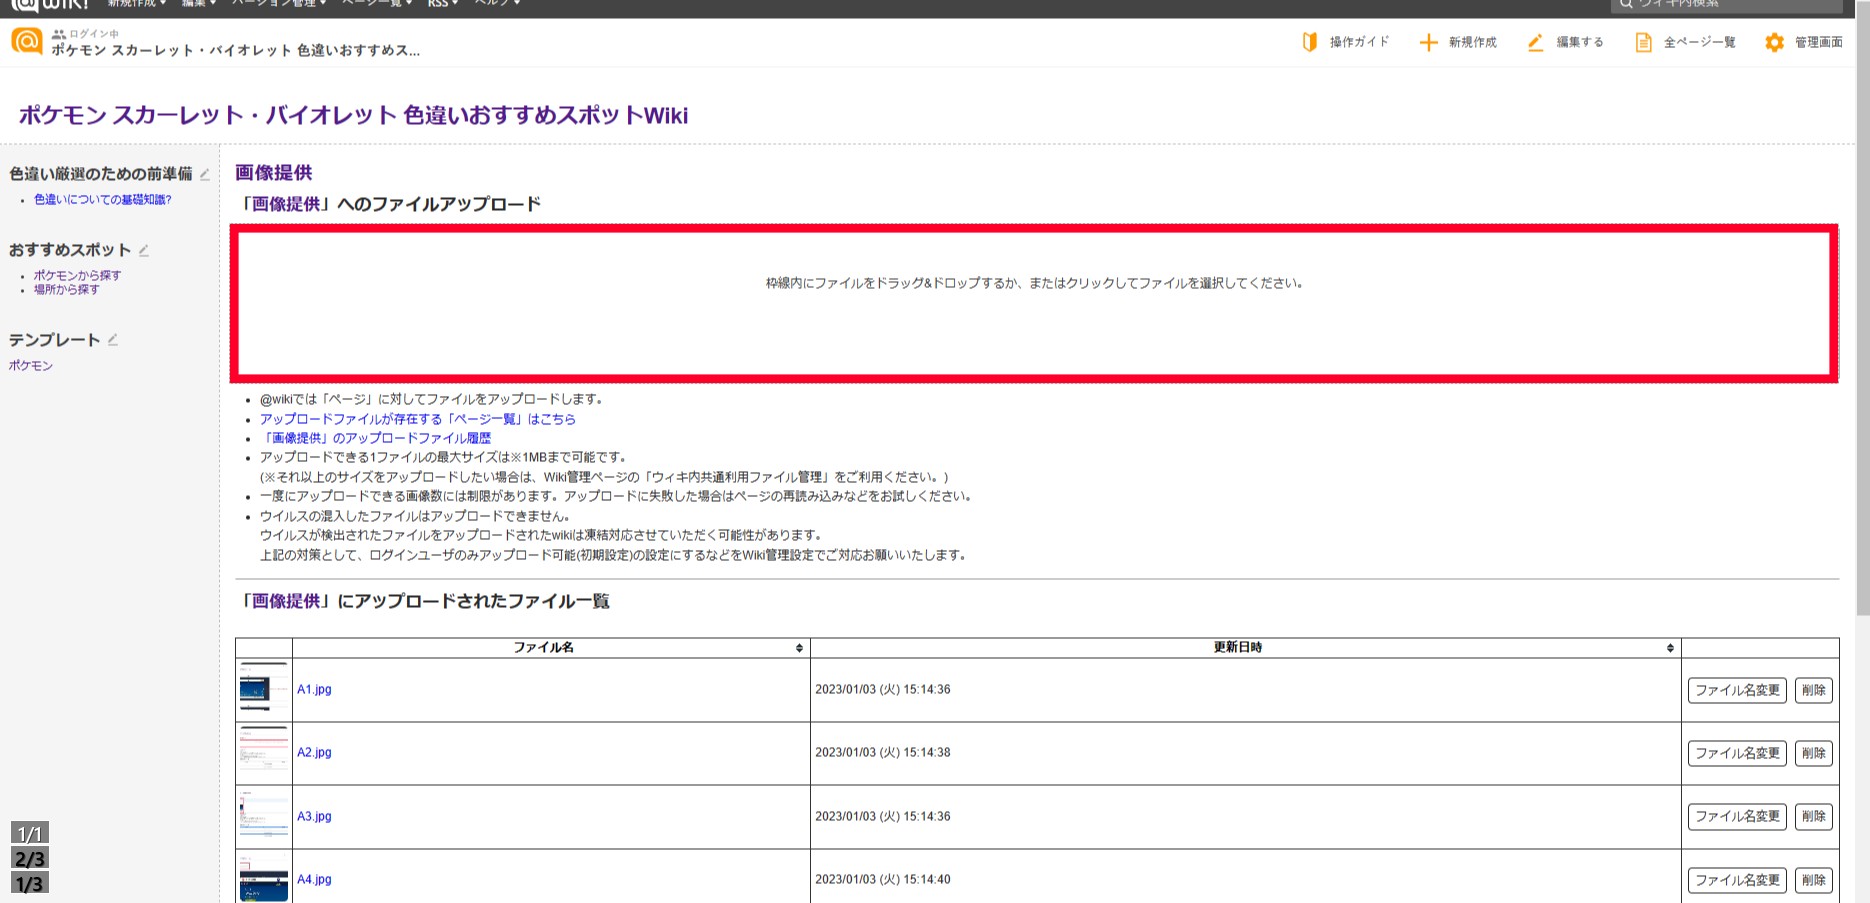Click 削除 for A1.jpg

point(1813,690)
